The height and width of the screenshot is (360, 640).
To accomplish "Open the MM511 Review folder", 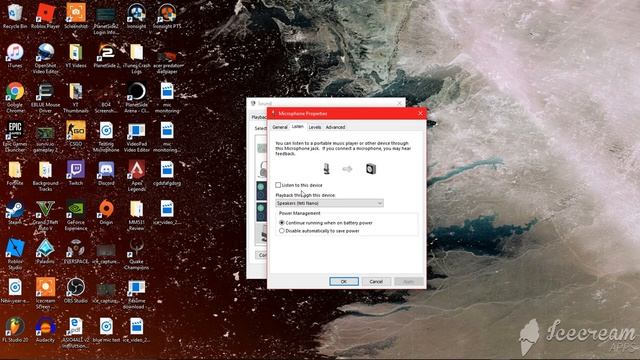I will (136, 215).
